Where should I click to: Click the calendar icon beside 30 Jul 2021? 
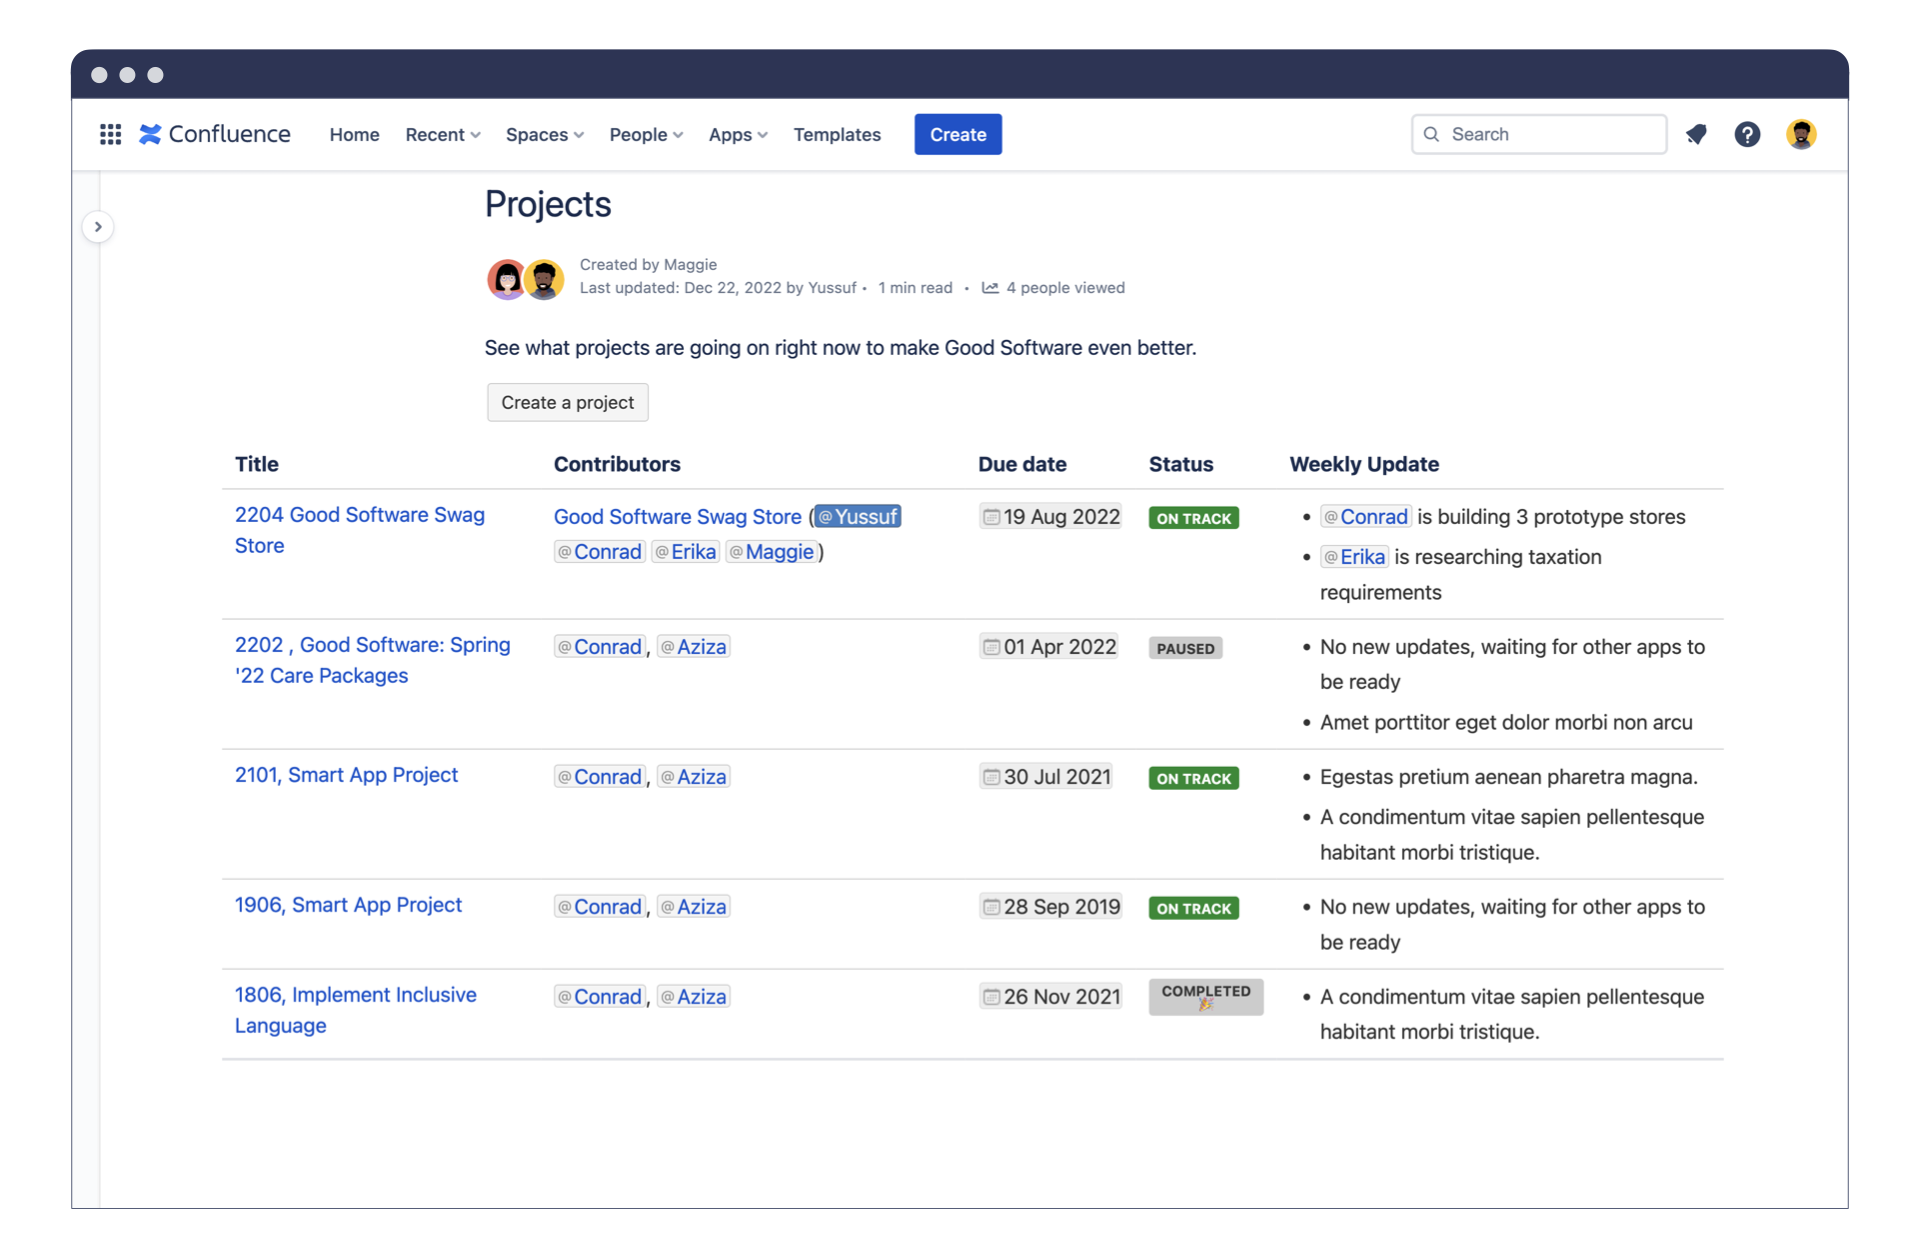[991, 777]
